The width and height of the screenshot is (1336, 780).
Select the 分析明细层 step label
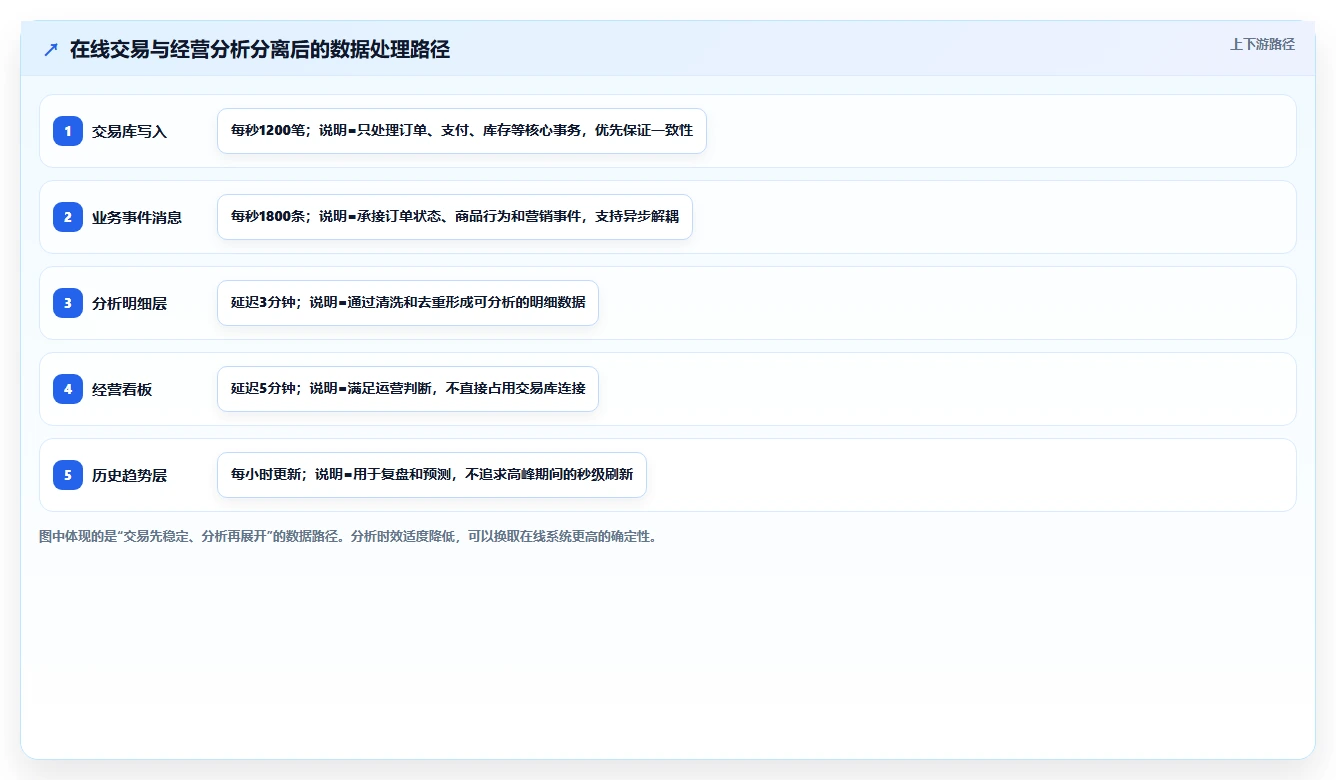(129, 303)
